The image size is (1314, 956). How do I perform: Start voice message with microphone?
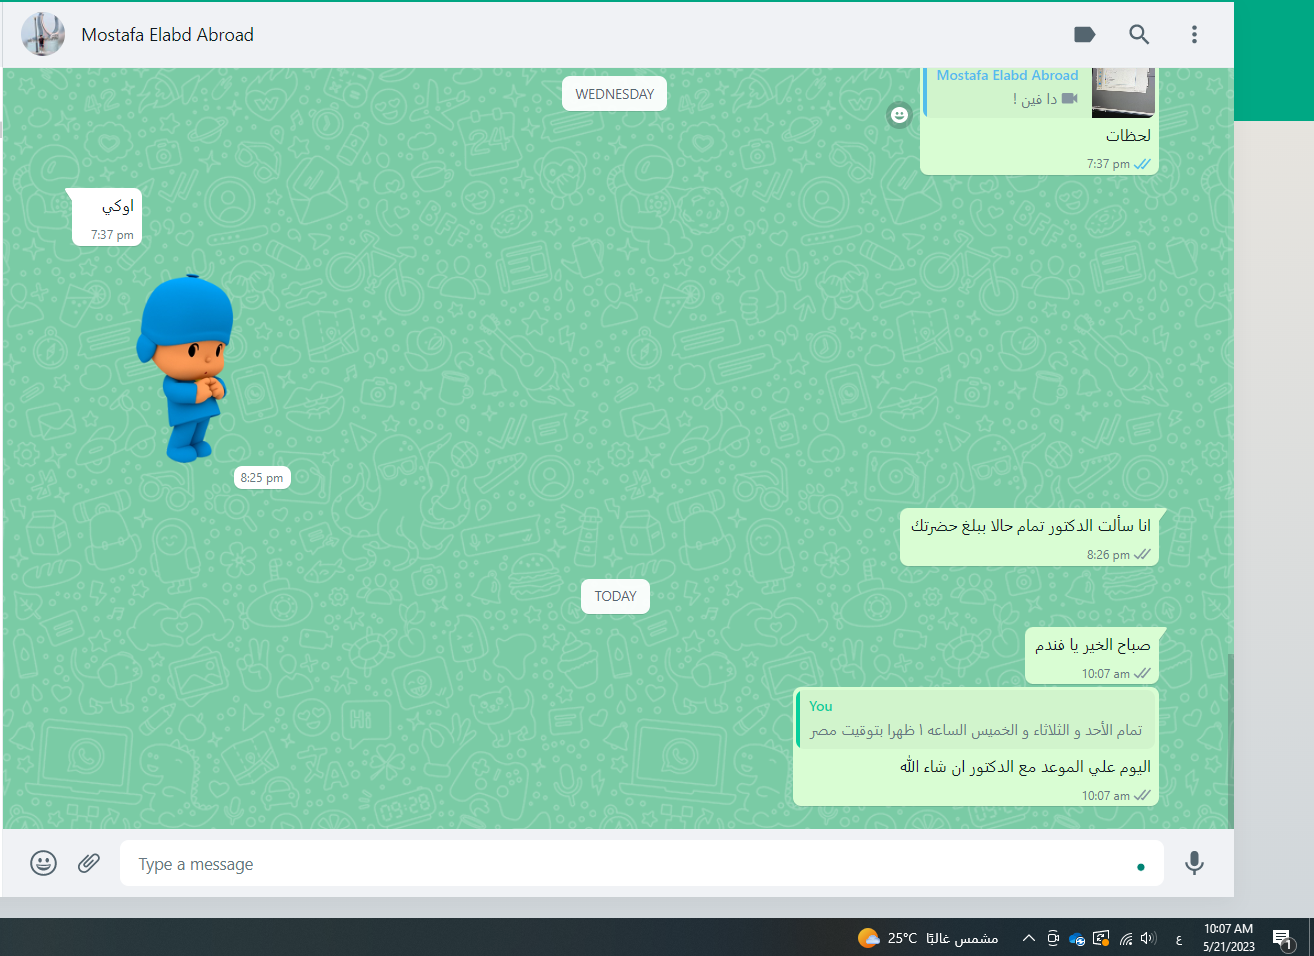click(x=1194, y=863)
